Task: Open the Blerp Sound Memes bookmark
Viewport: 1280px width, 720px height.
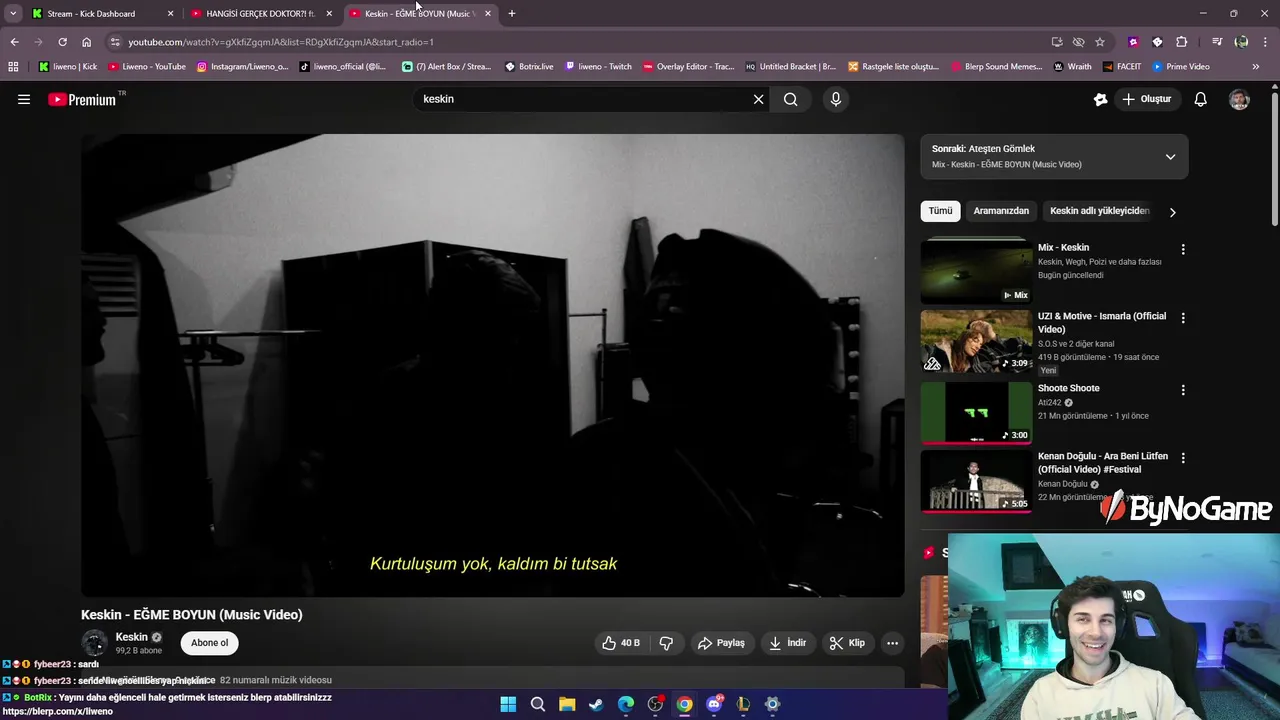Action: tap(996, 67)
